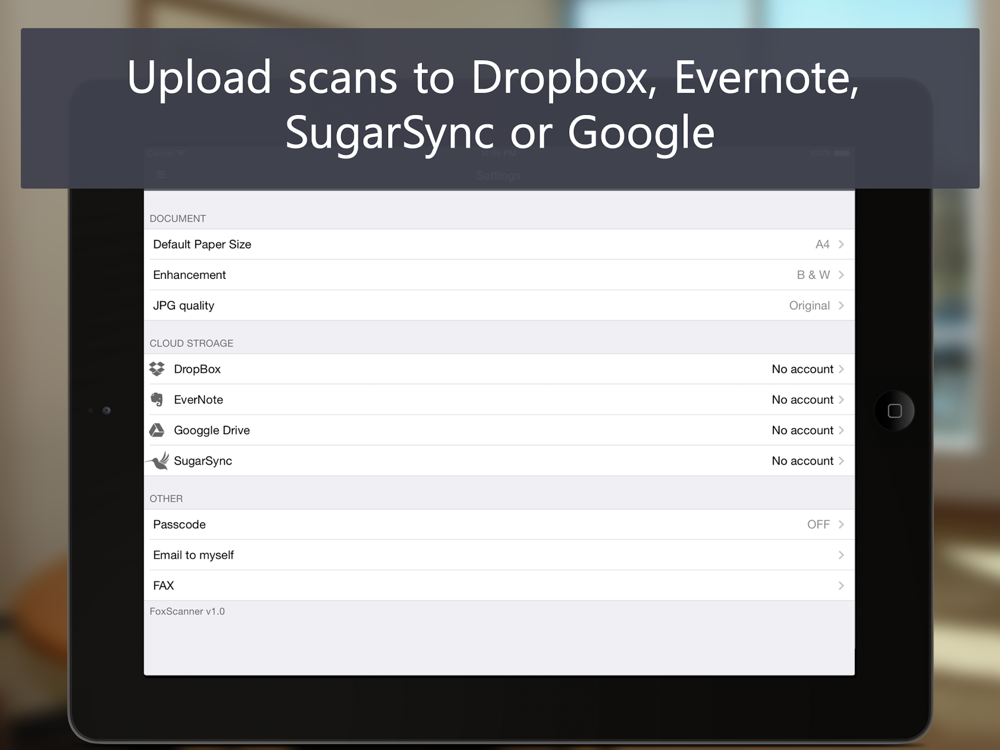The image size is (1000, 750).
Task: Expand chevron next to OFF value
Action: pos(841,524)
